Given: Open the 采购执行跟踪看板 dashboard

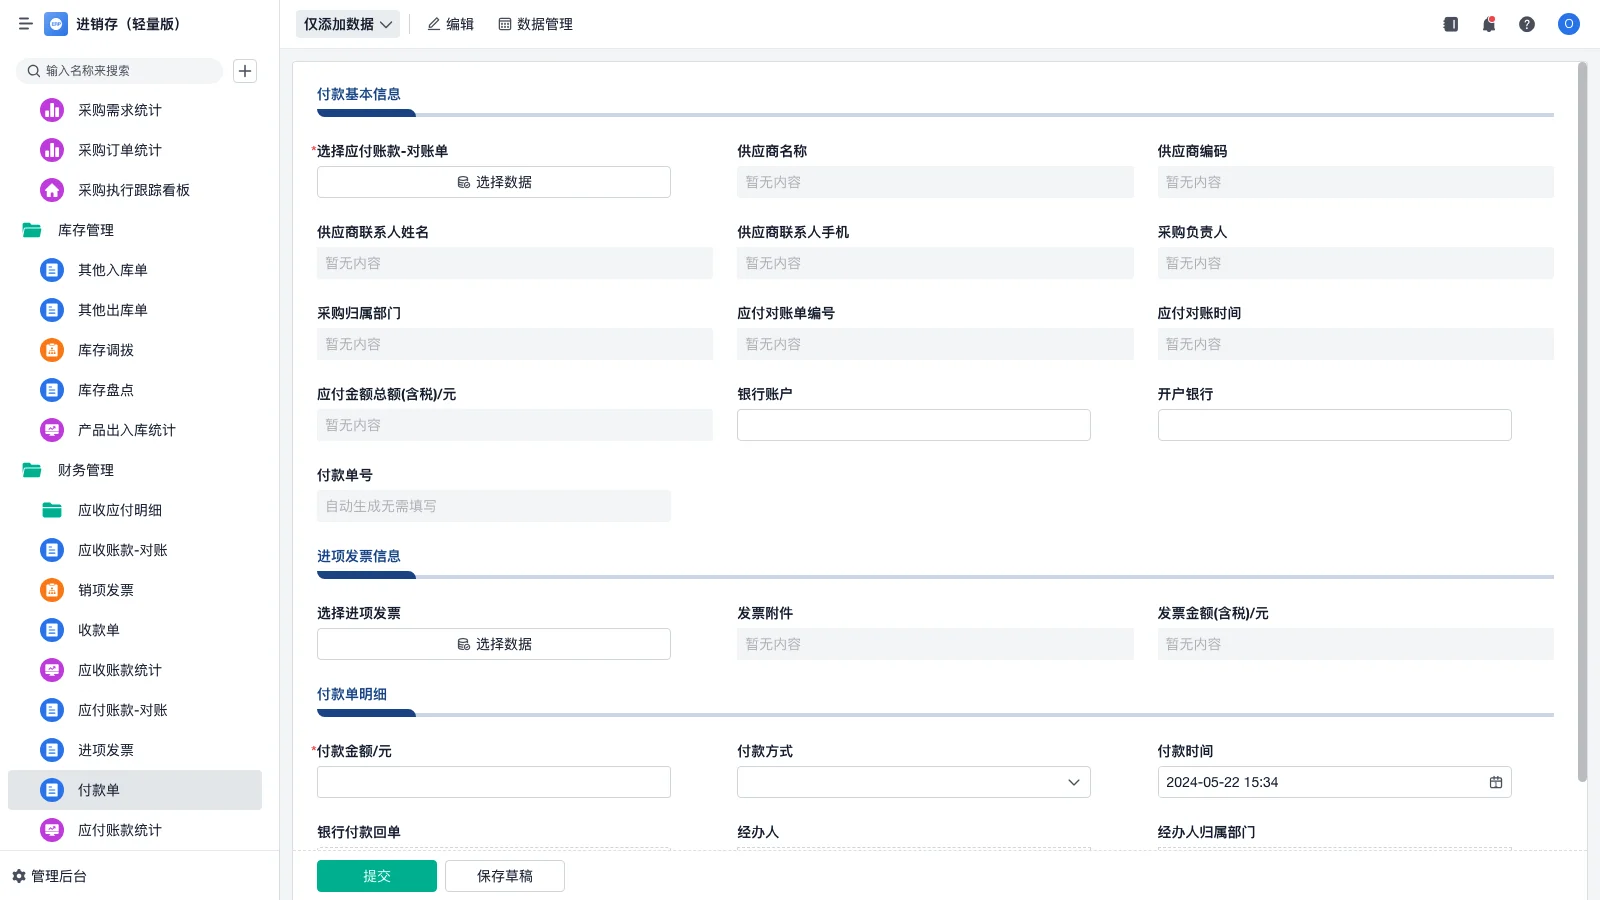Looking at the screenshot, I should tap(131, 190).
